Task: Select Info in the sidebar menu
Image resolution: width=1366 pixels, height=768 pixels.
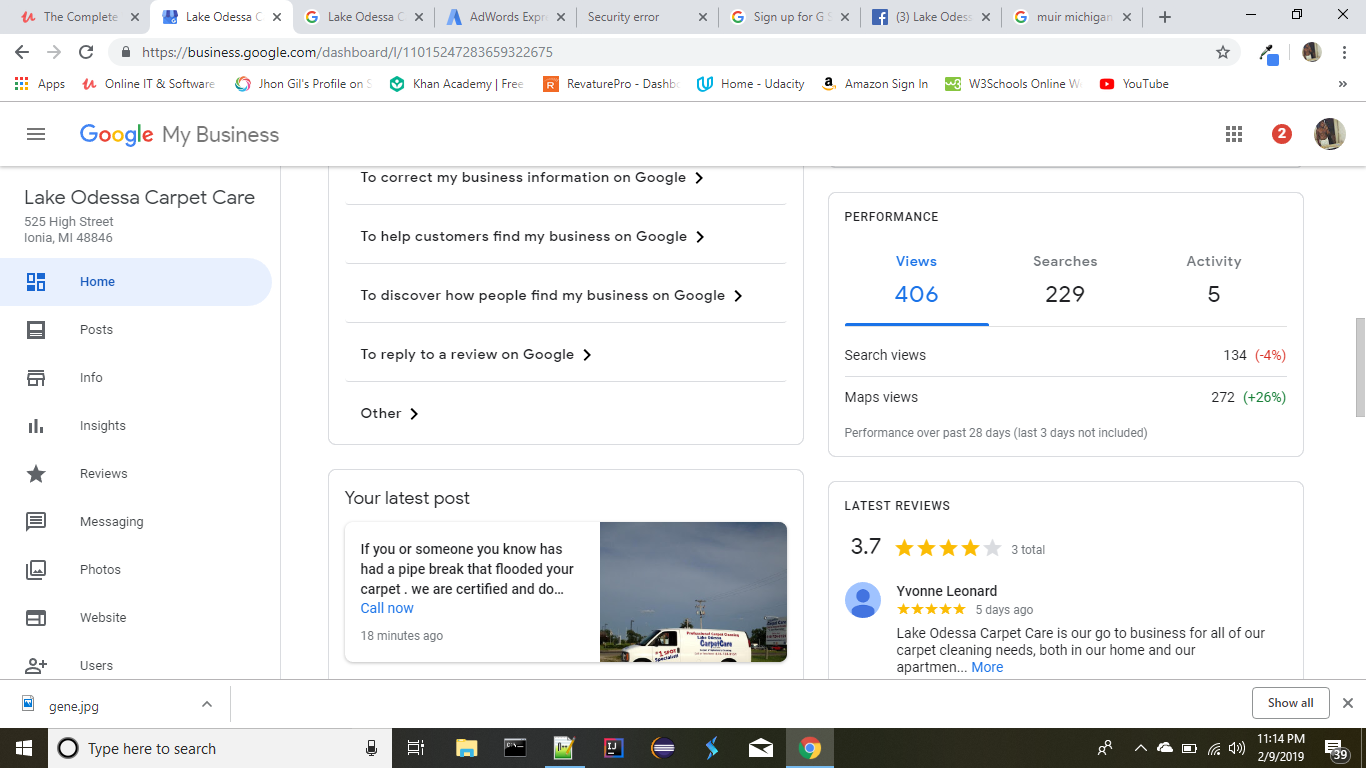Action: (x=91, y=378)
